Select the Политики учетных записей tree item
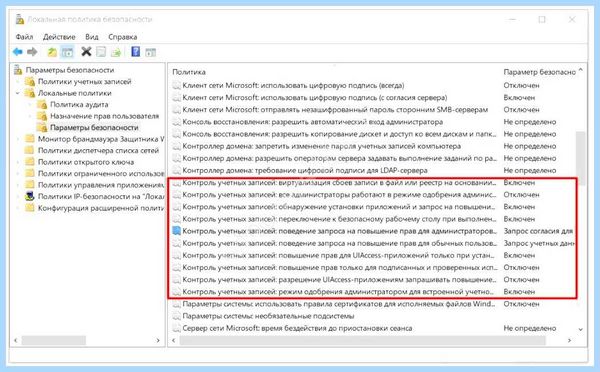The height and width of the screenshot is (372, 600). 85,82
